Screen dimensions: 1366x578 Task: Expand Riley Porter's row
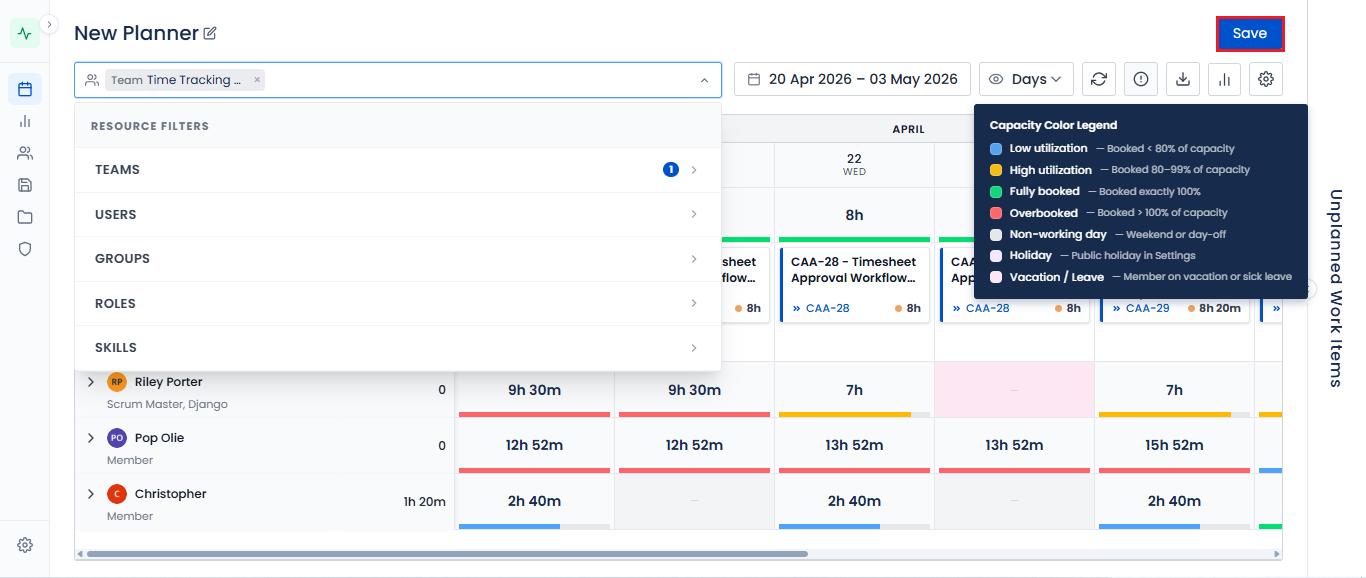tap(91, 382)
